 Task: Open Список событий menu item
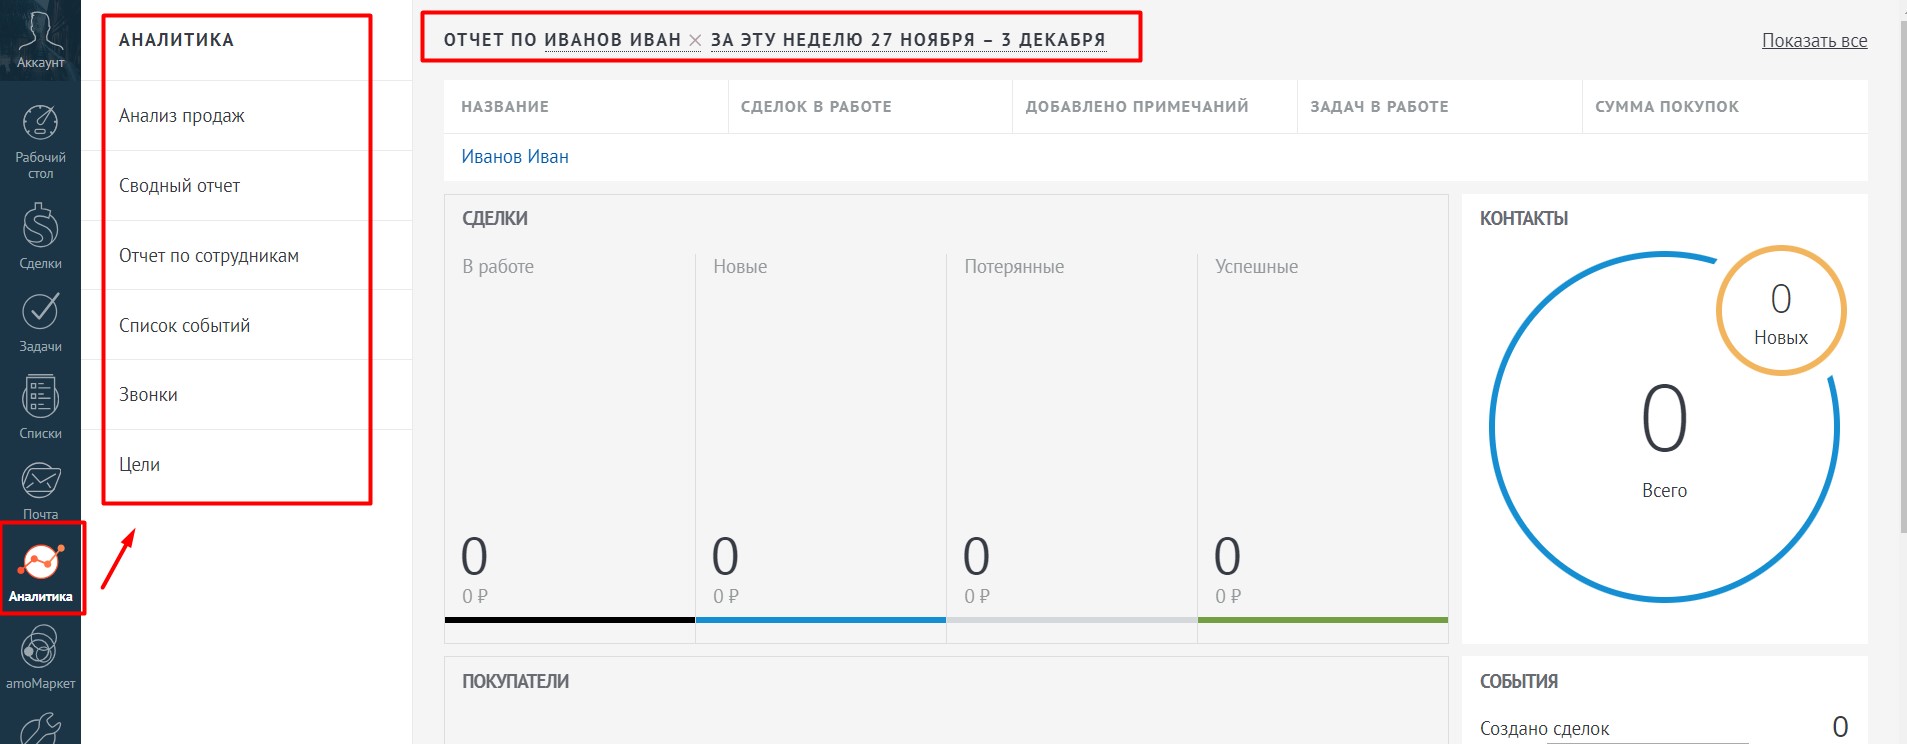tap(185, 326)
